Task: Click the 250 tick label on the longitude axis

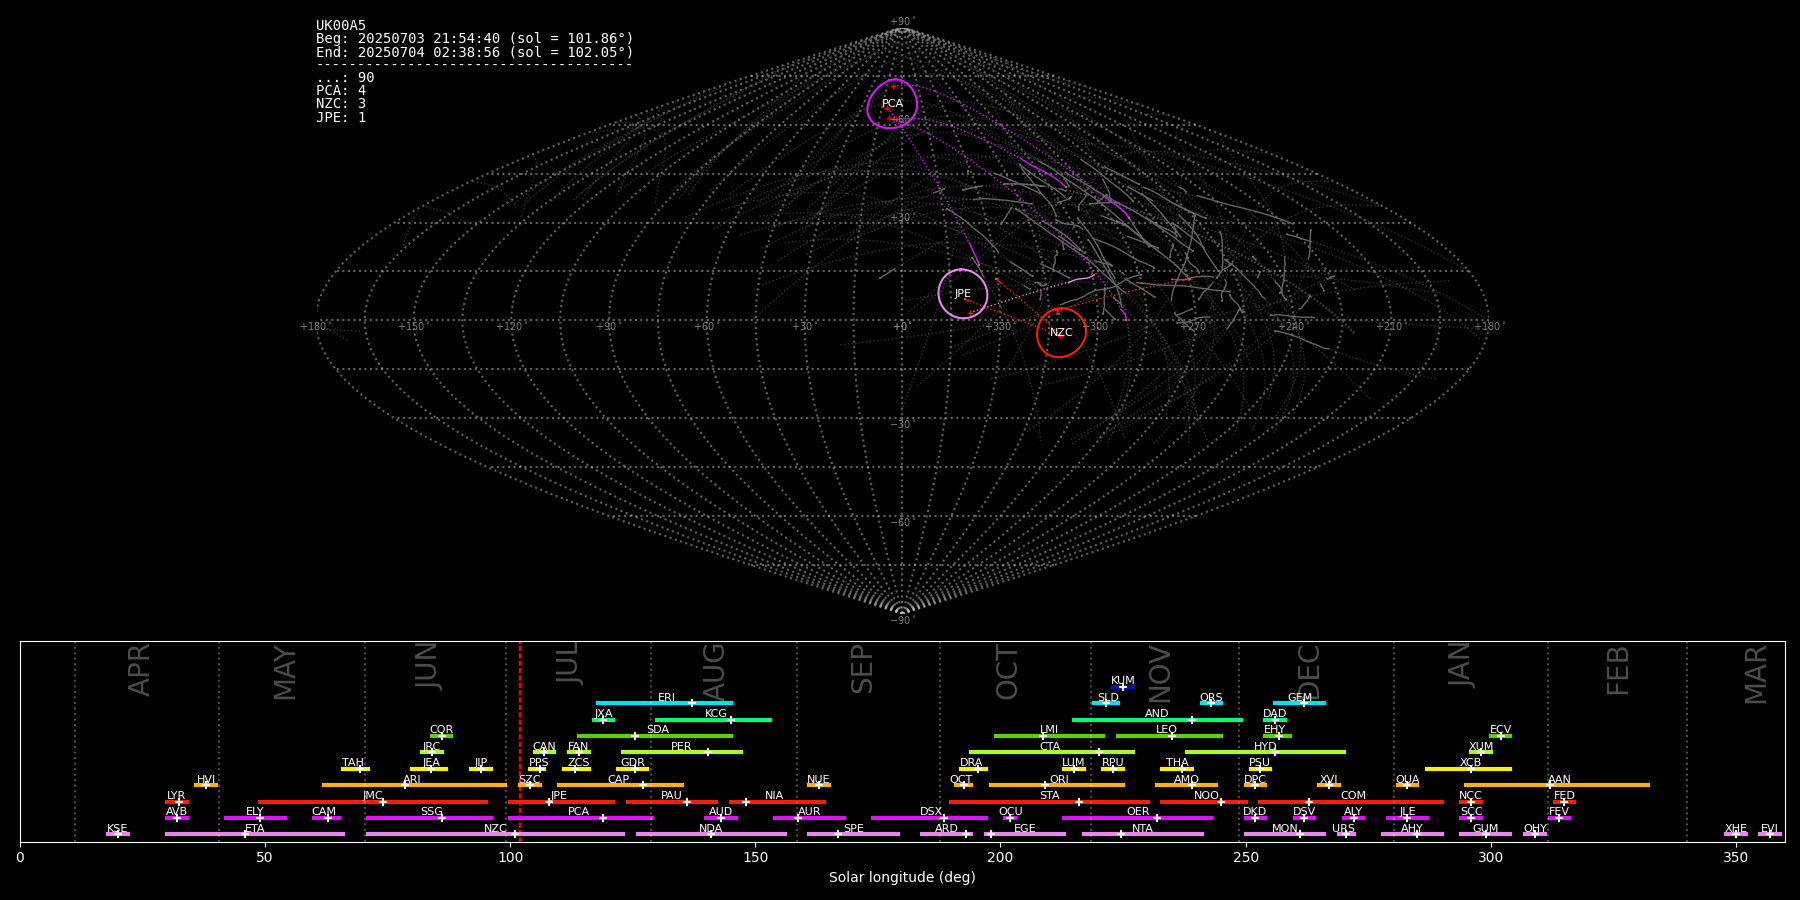Action: point(1245,857)
